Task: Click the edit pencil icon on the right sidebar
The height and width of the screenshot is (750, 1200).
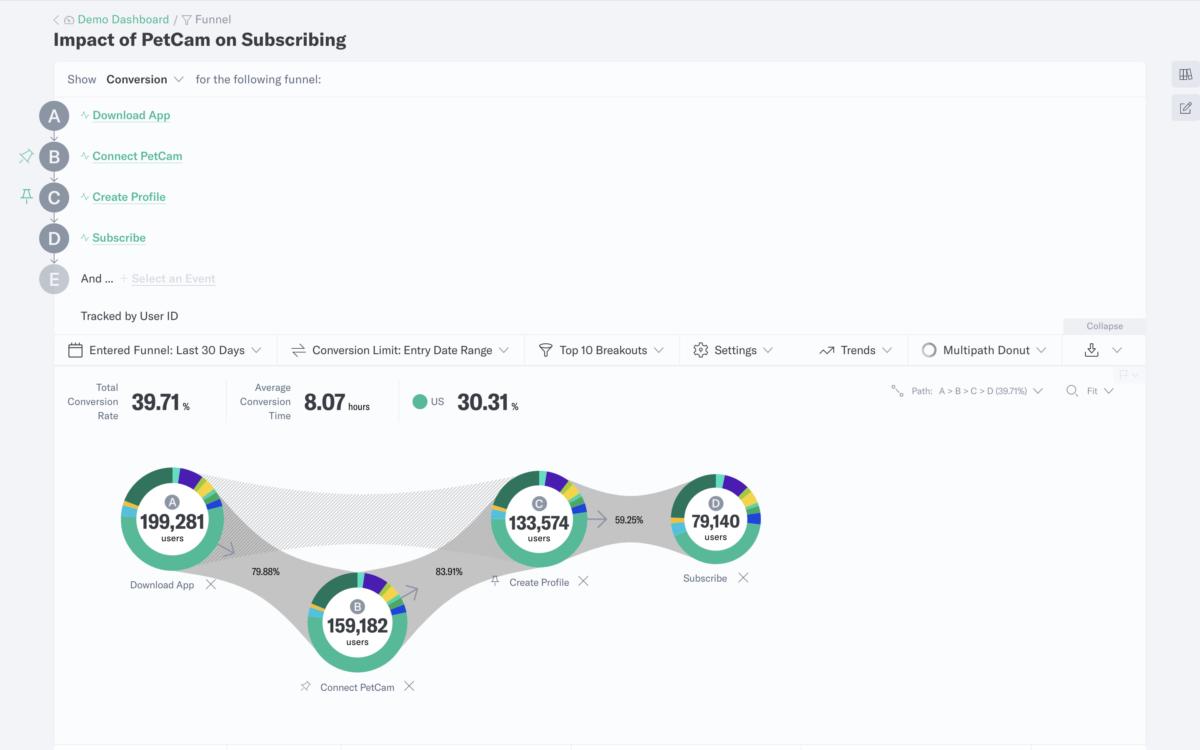Action: (1185, 107)
